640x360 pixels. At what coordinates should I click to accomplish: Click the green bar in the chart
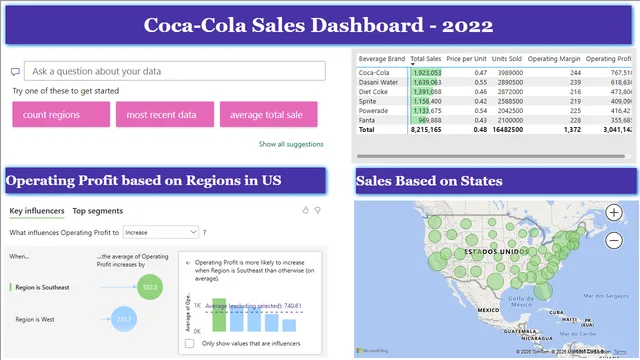(219, 315)
